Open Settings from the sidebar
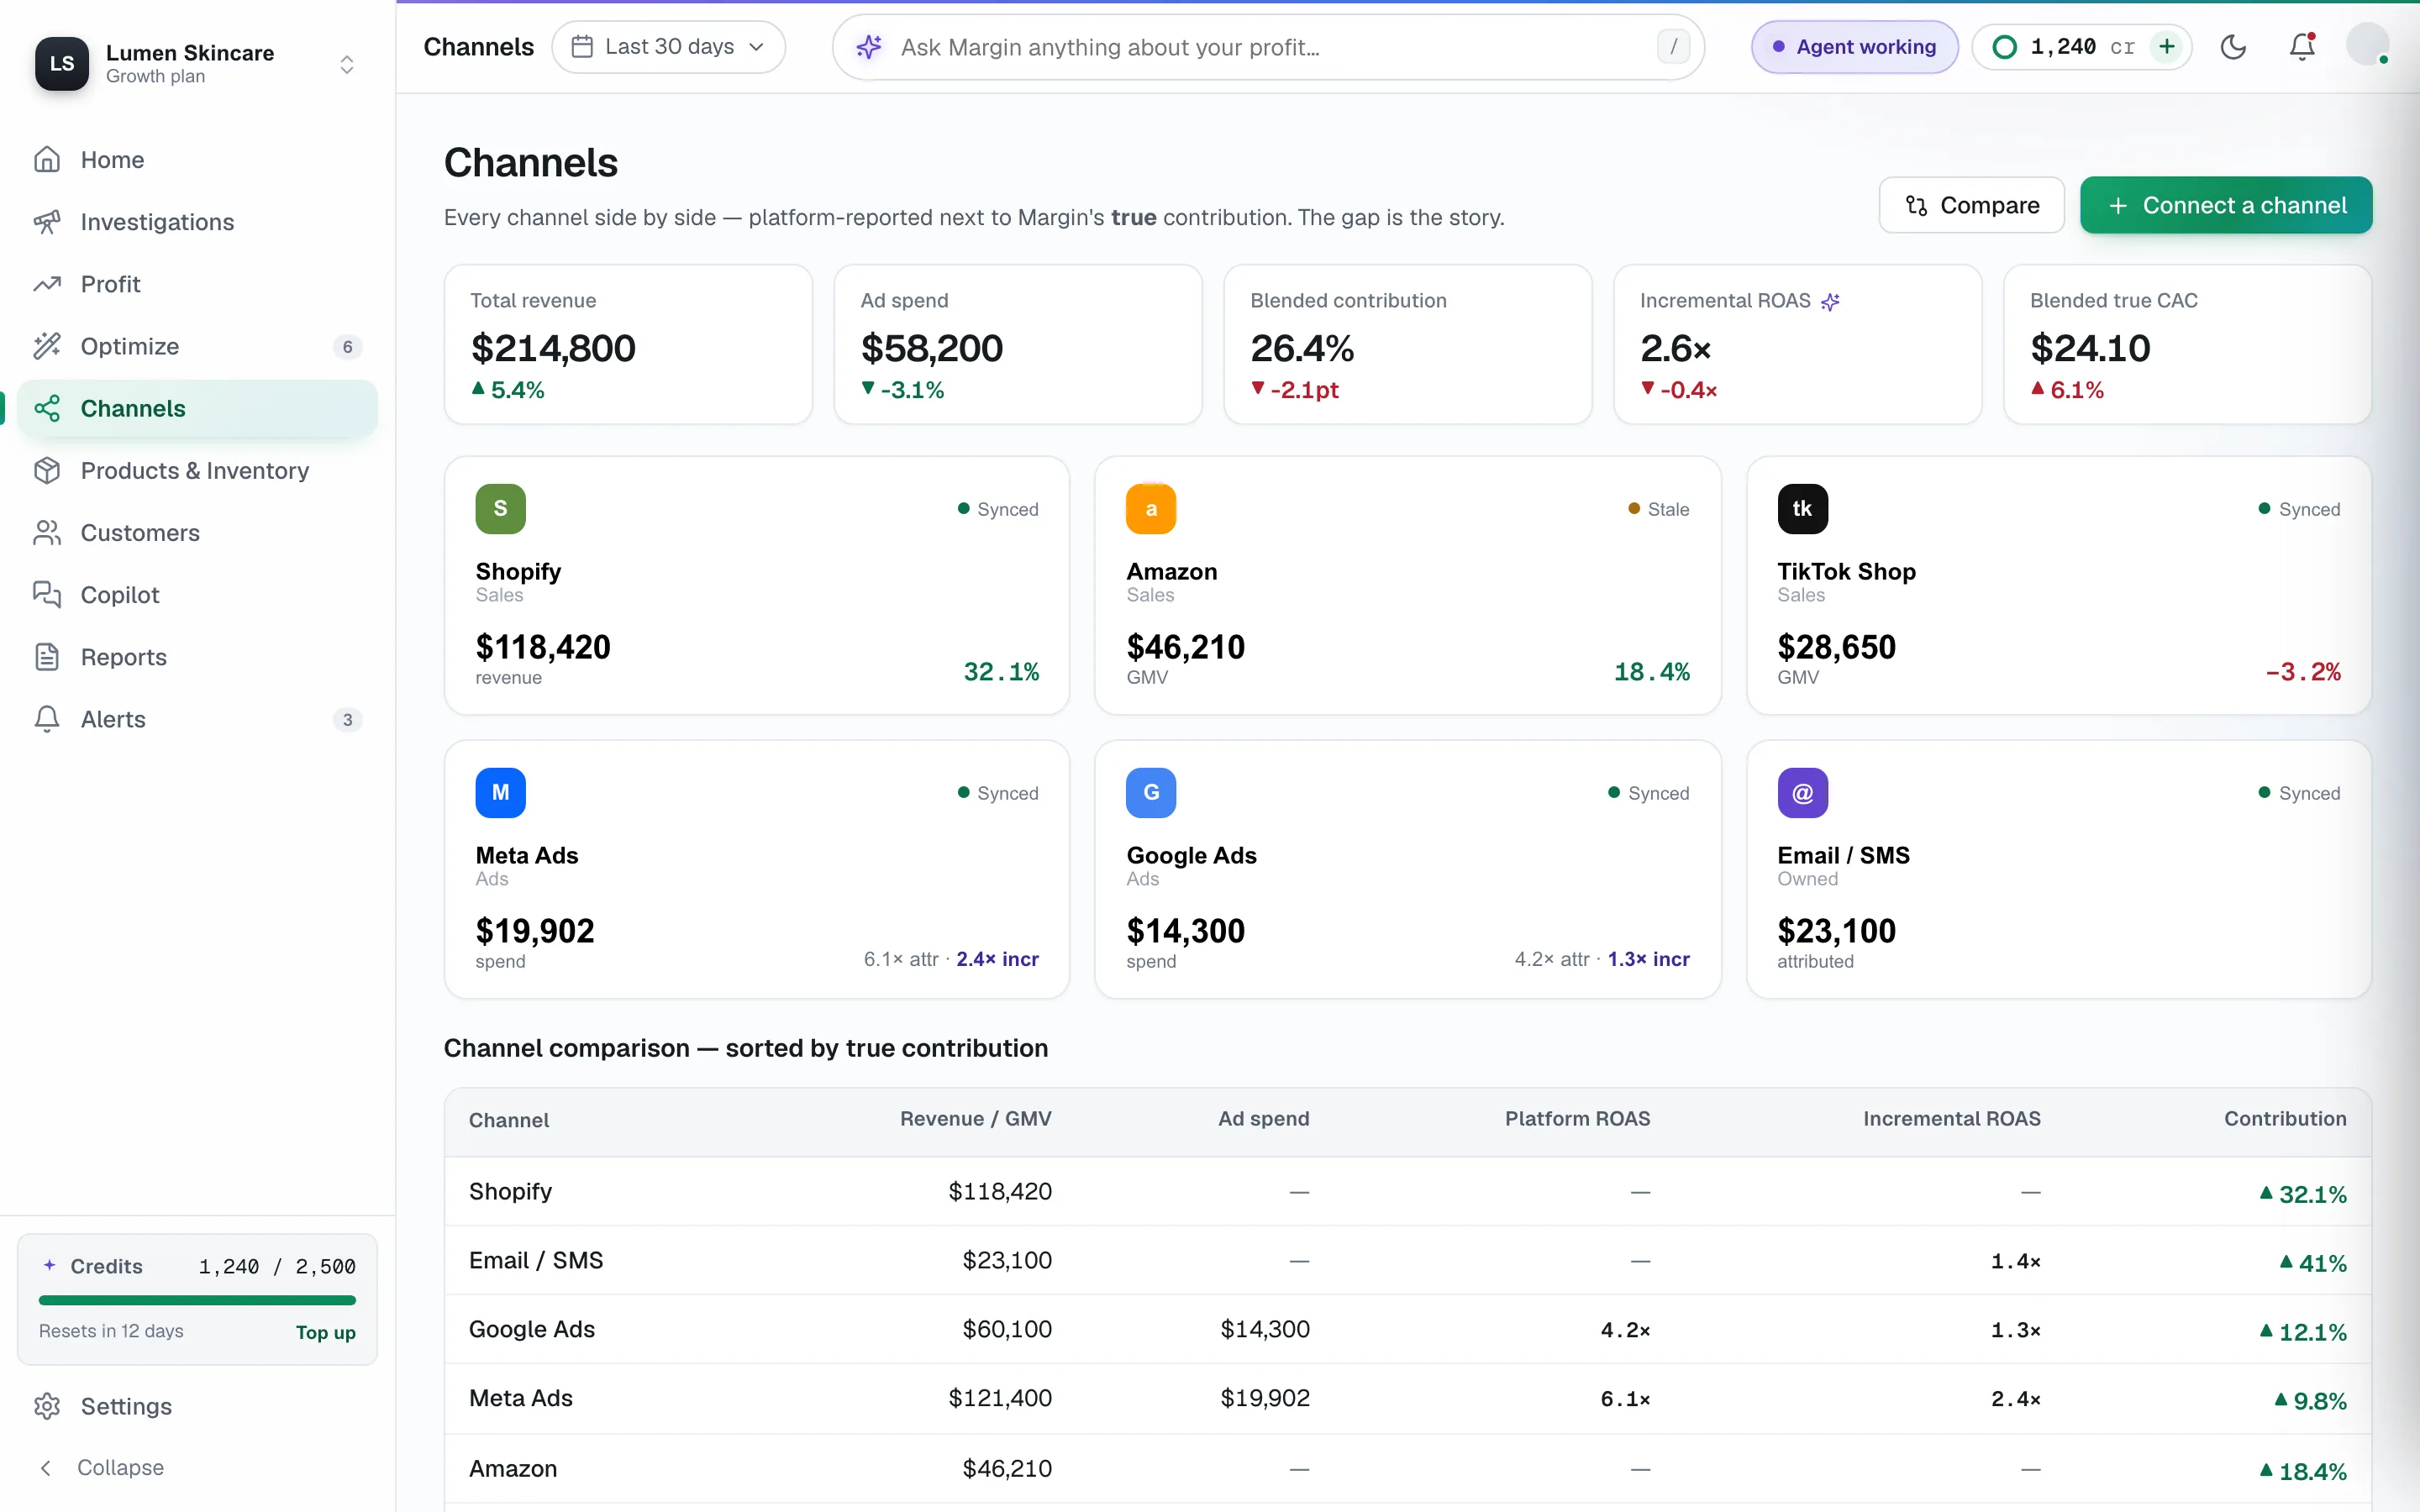The width and height of the screenshot is (2420, 1512). point(197,1406)
